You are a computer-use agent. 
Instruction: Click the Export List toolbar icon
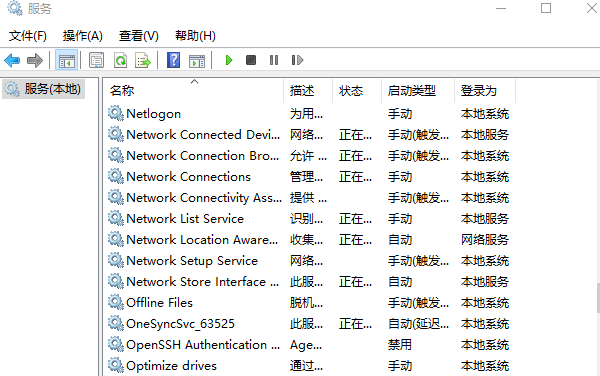coord(143,60)
